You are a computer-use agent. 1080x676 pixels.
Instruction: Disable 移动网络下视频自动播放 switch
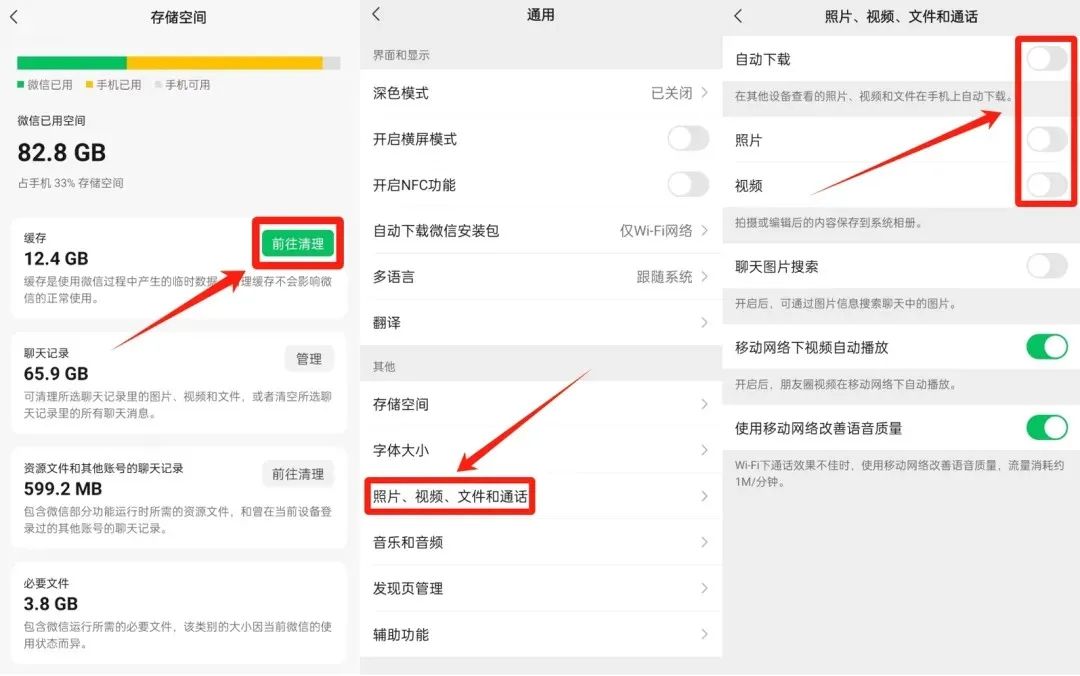[1047, 347]
